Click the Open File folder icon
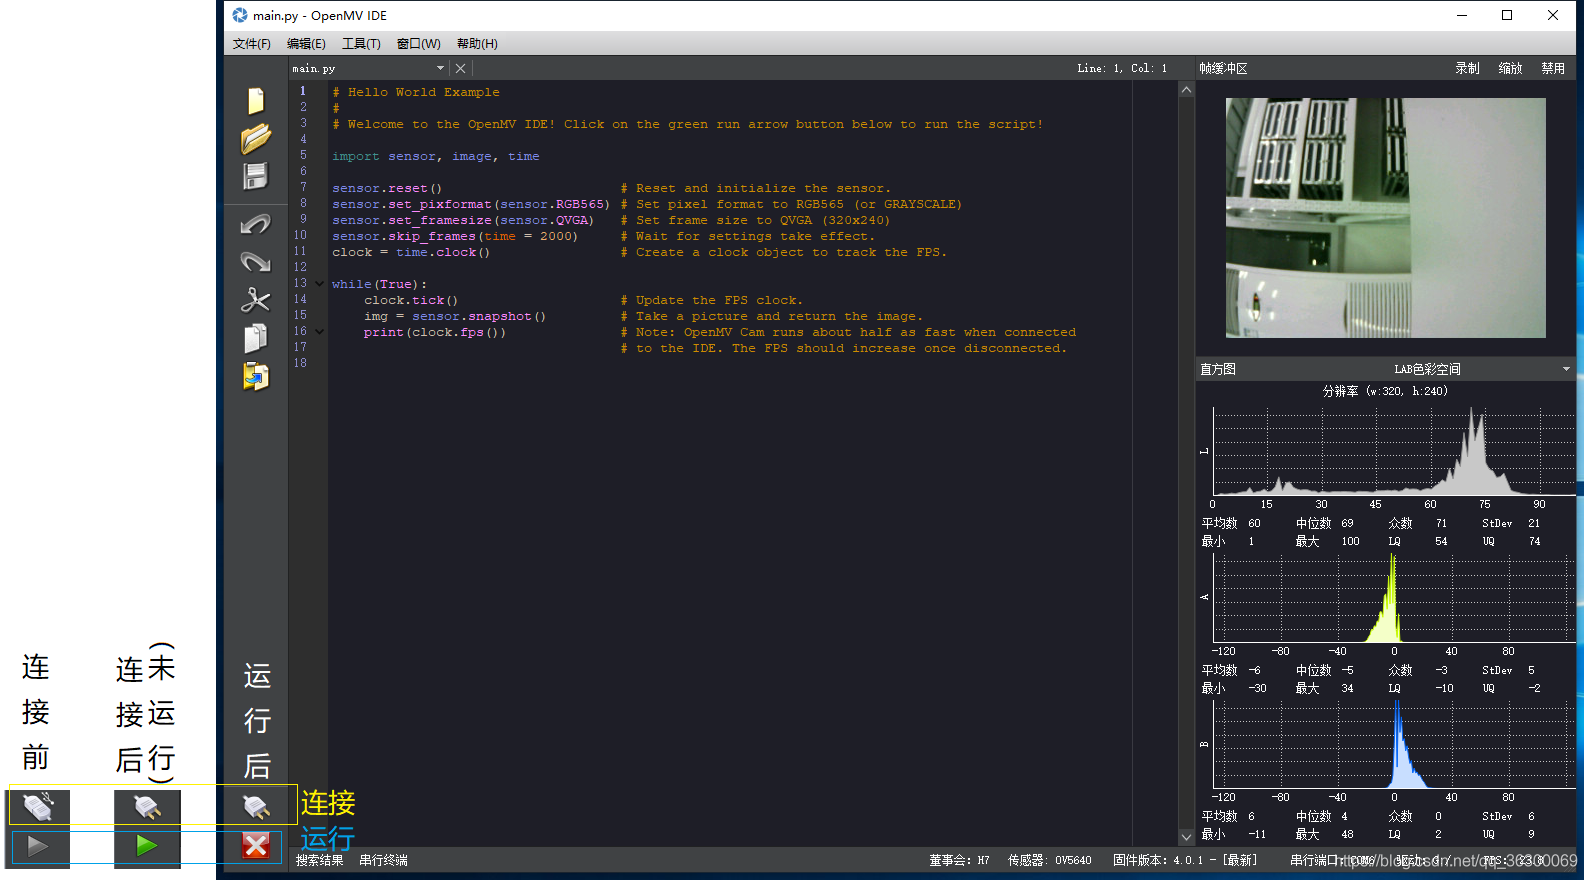Viewport: 1588px width, 880px height. (256, 138)
